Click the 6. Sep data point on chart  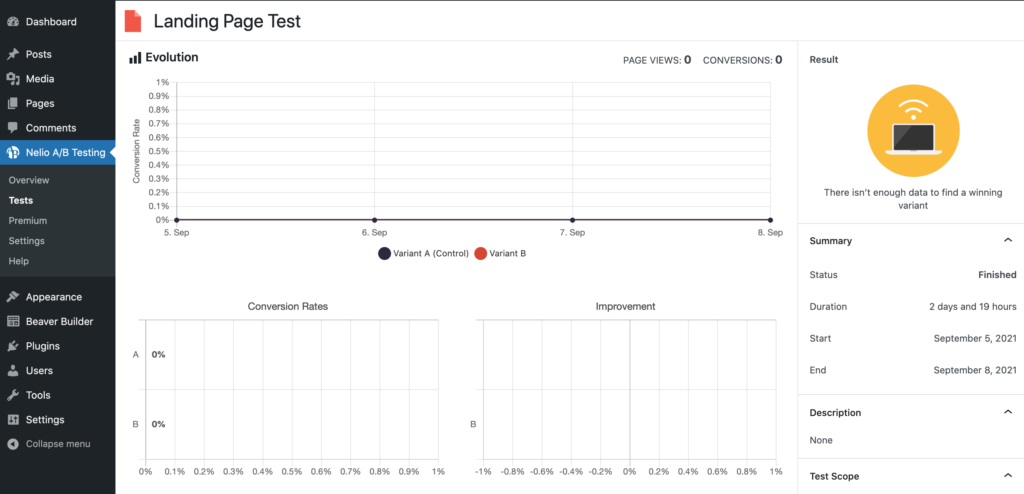[x=374, y=220]
